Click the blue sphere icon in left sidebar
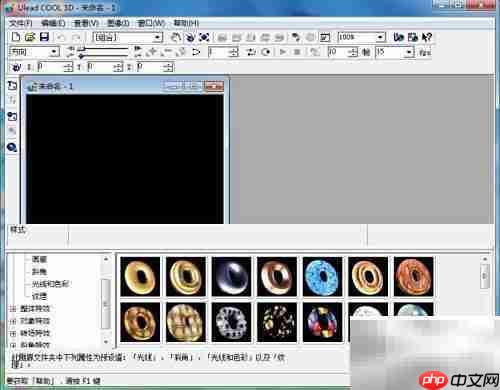Screen dimensions: 500x390 pos(12,147)
